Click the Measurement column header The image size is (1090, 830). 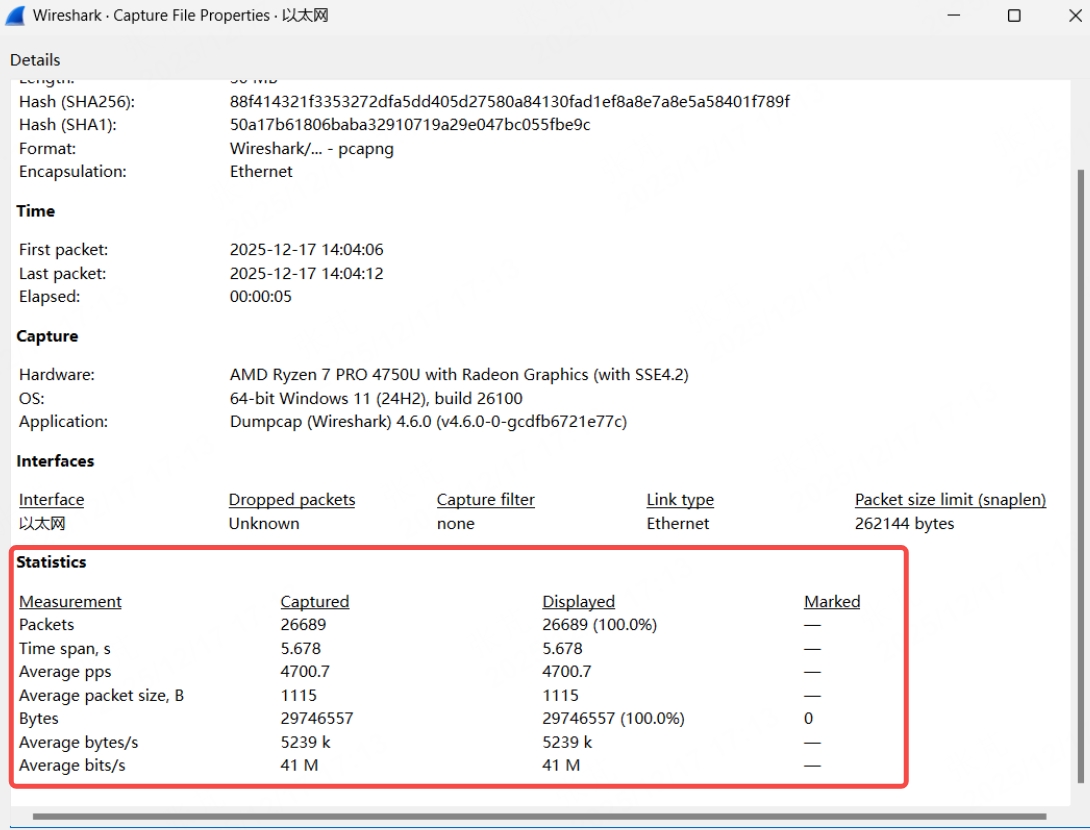pos(70,601)
